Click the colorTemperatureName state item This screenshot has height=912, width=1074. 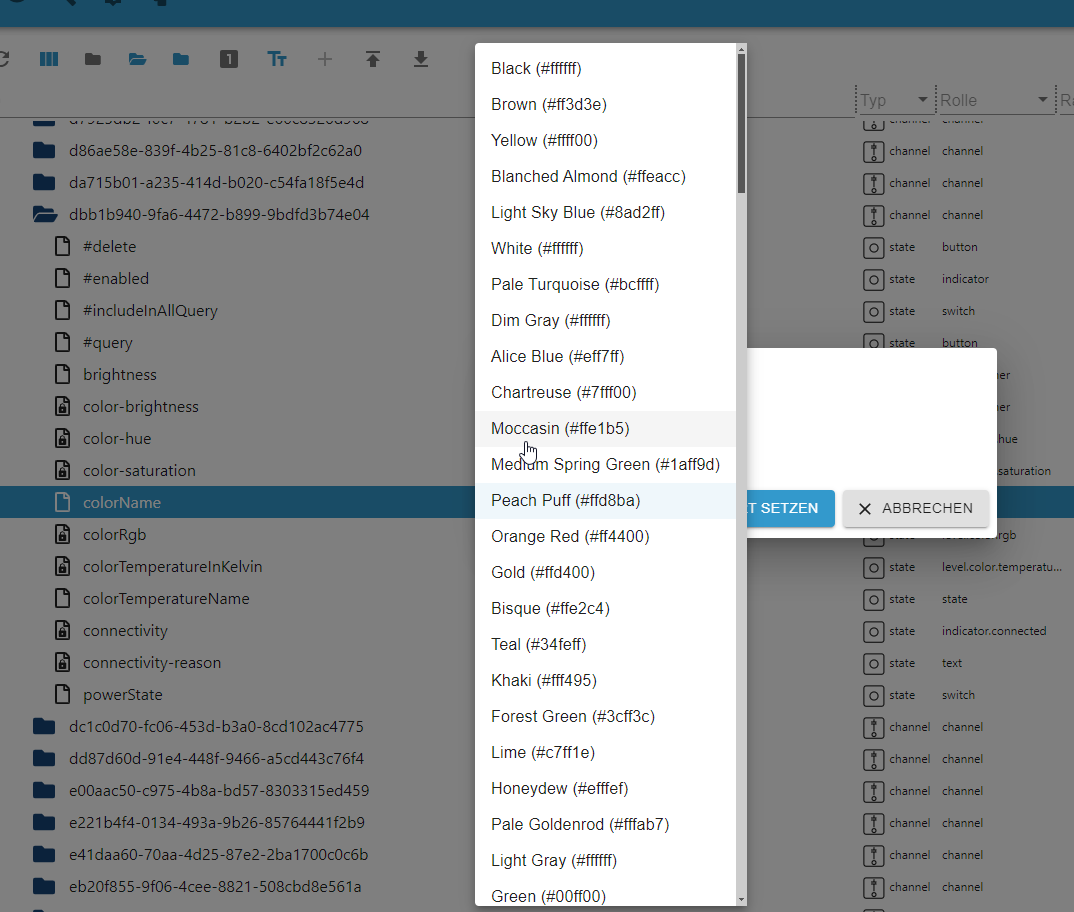[166, 599]
